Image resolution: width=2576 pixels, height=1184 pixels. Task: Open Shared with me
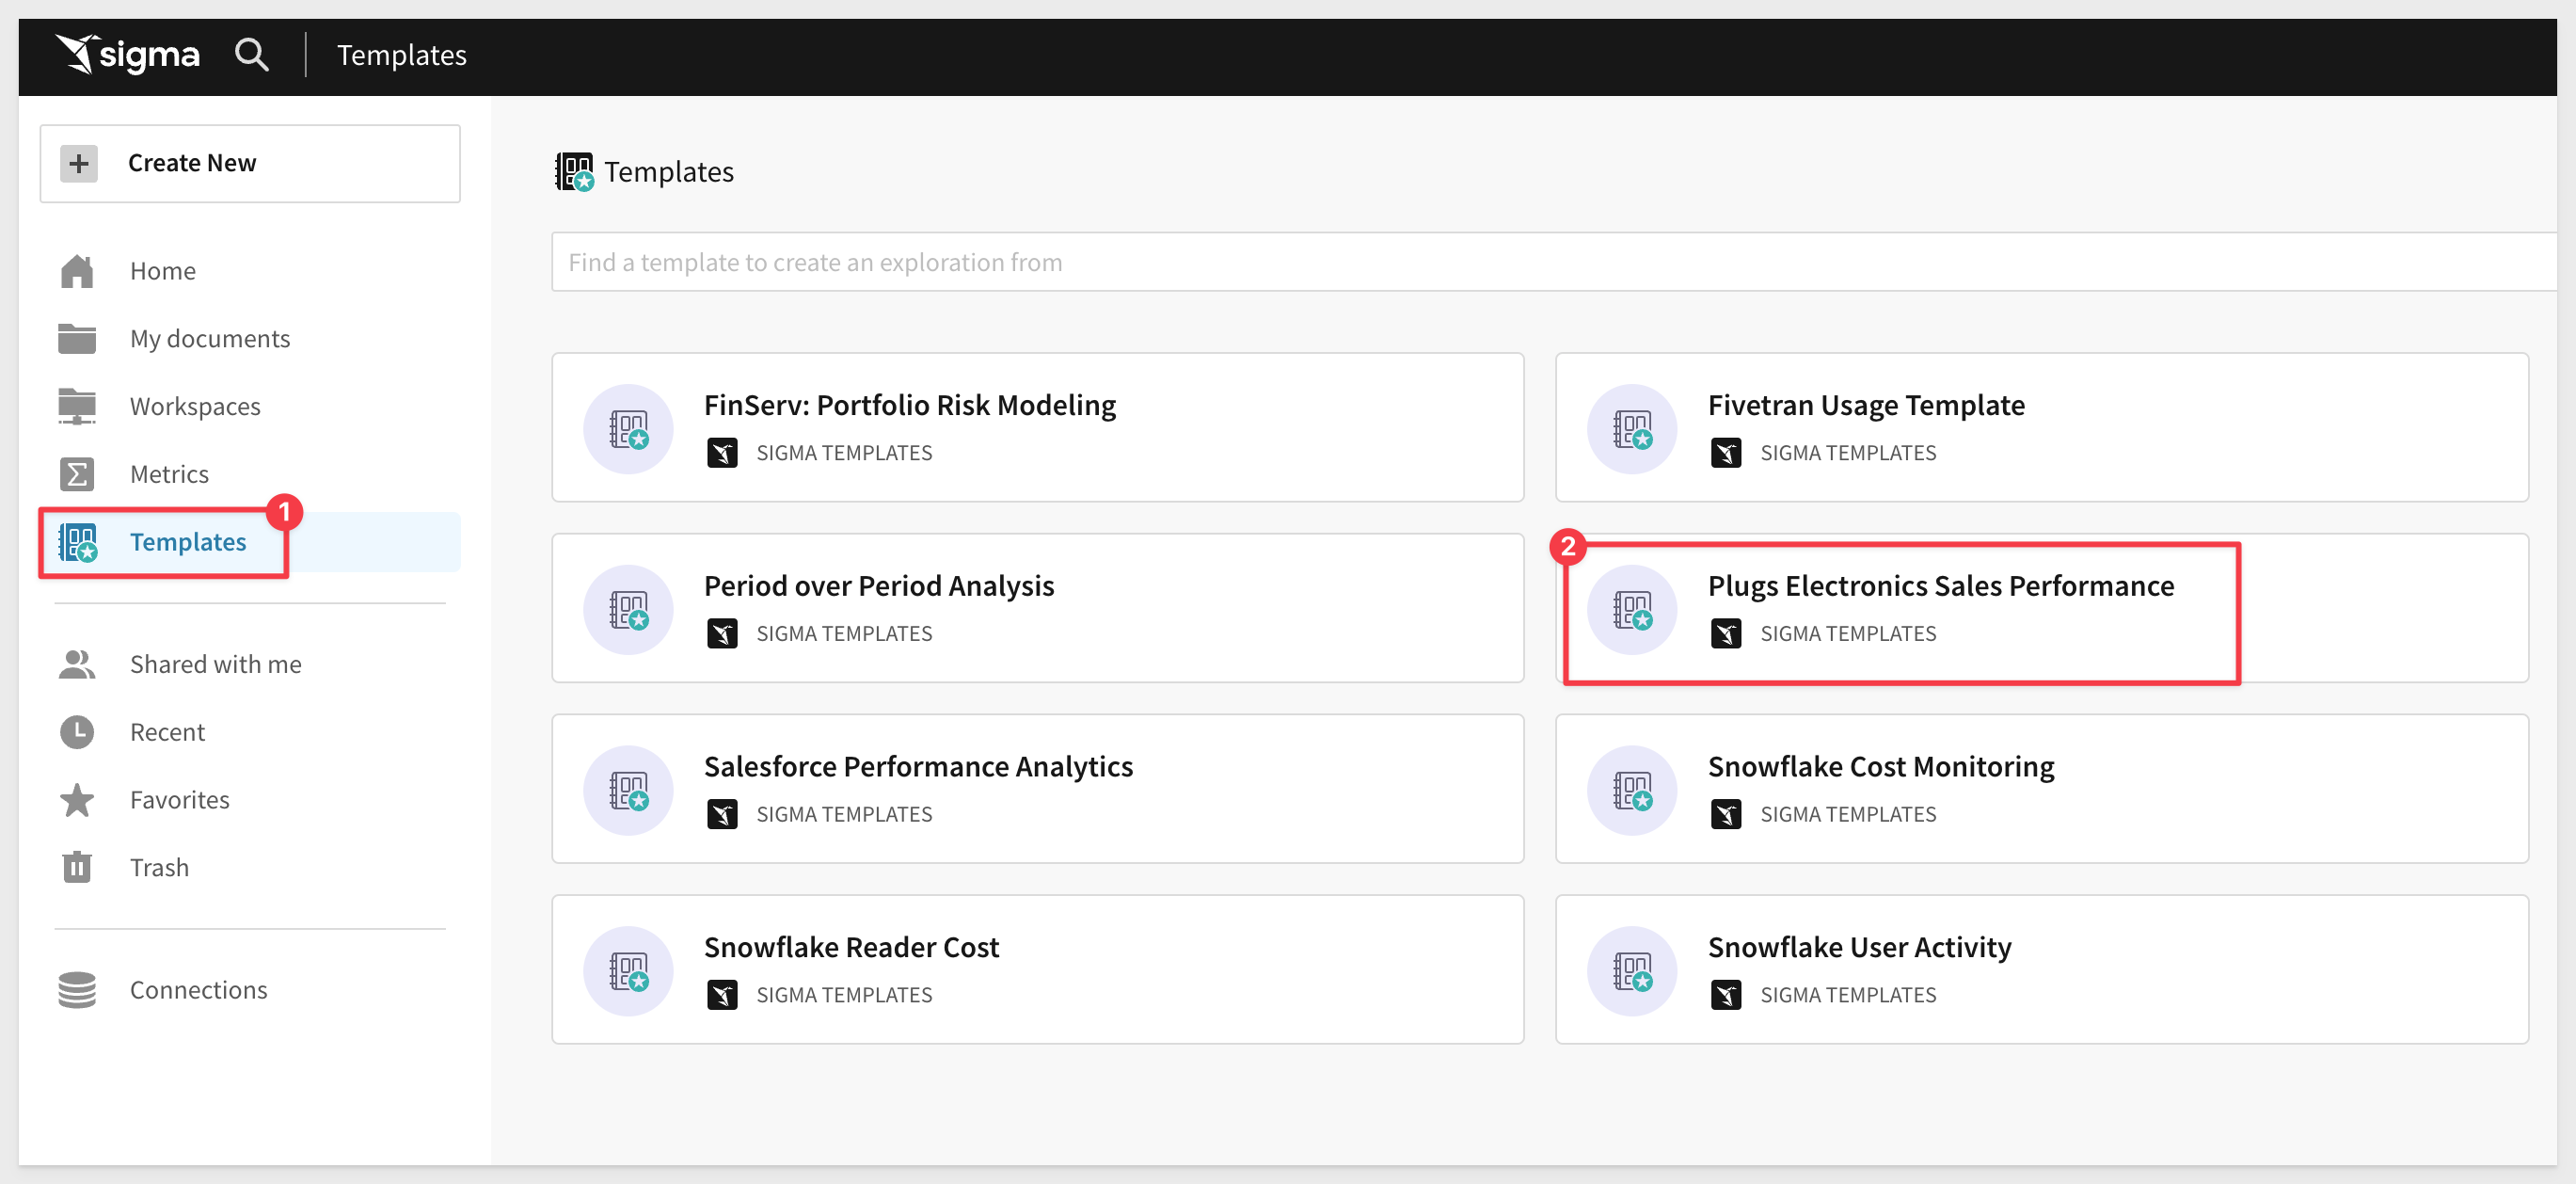click(x=216, y=665)
